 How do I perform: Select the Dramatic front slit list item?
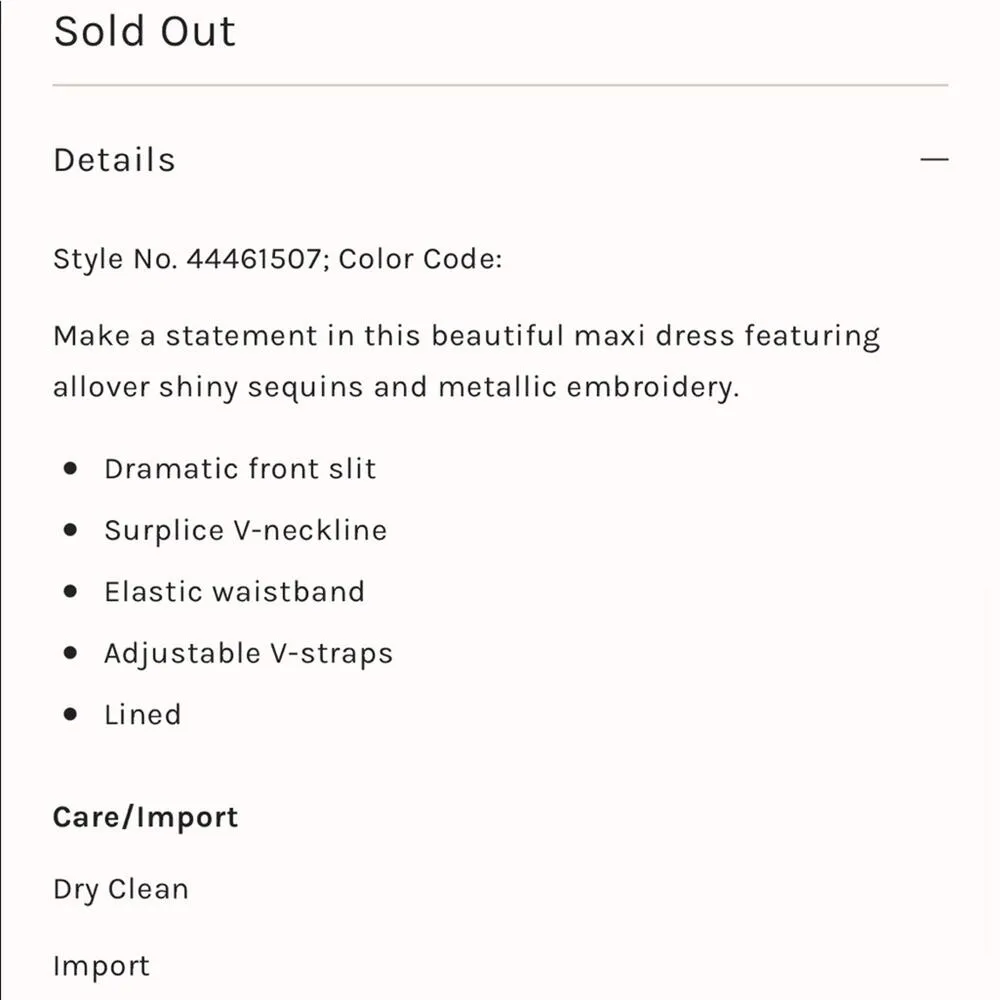click(240, 468)
